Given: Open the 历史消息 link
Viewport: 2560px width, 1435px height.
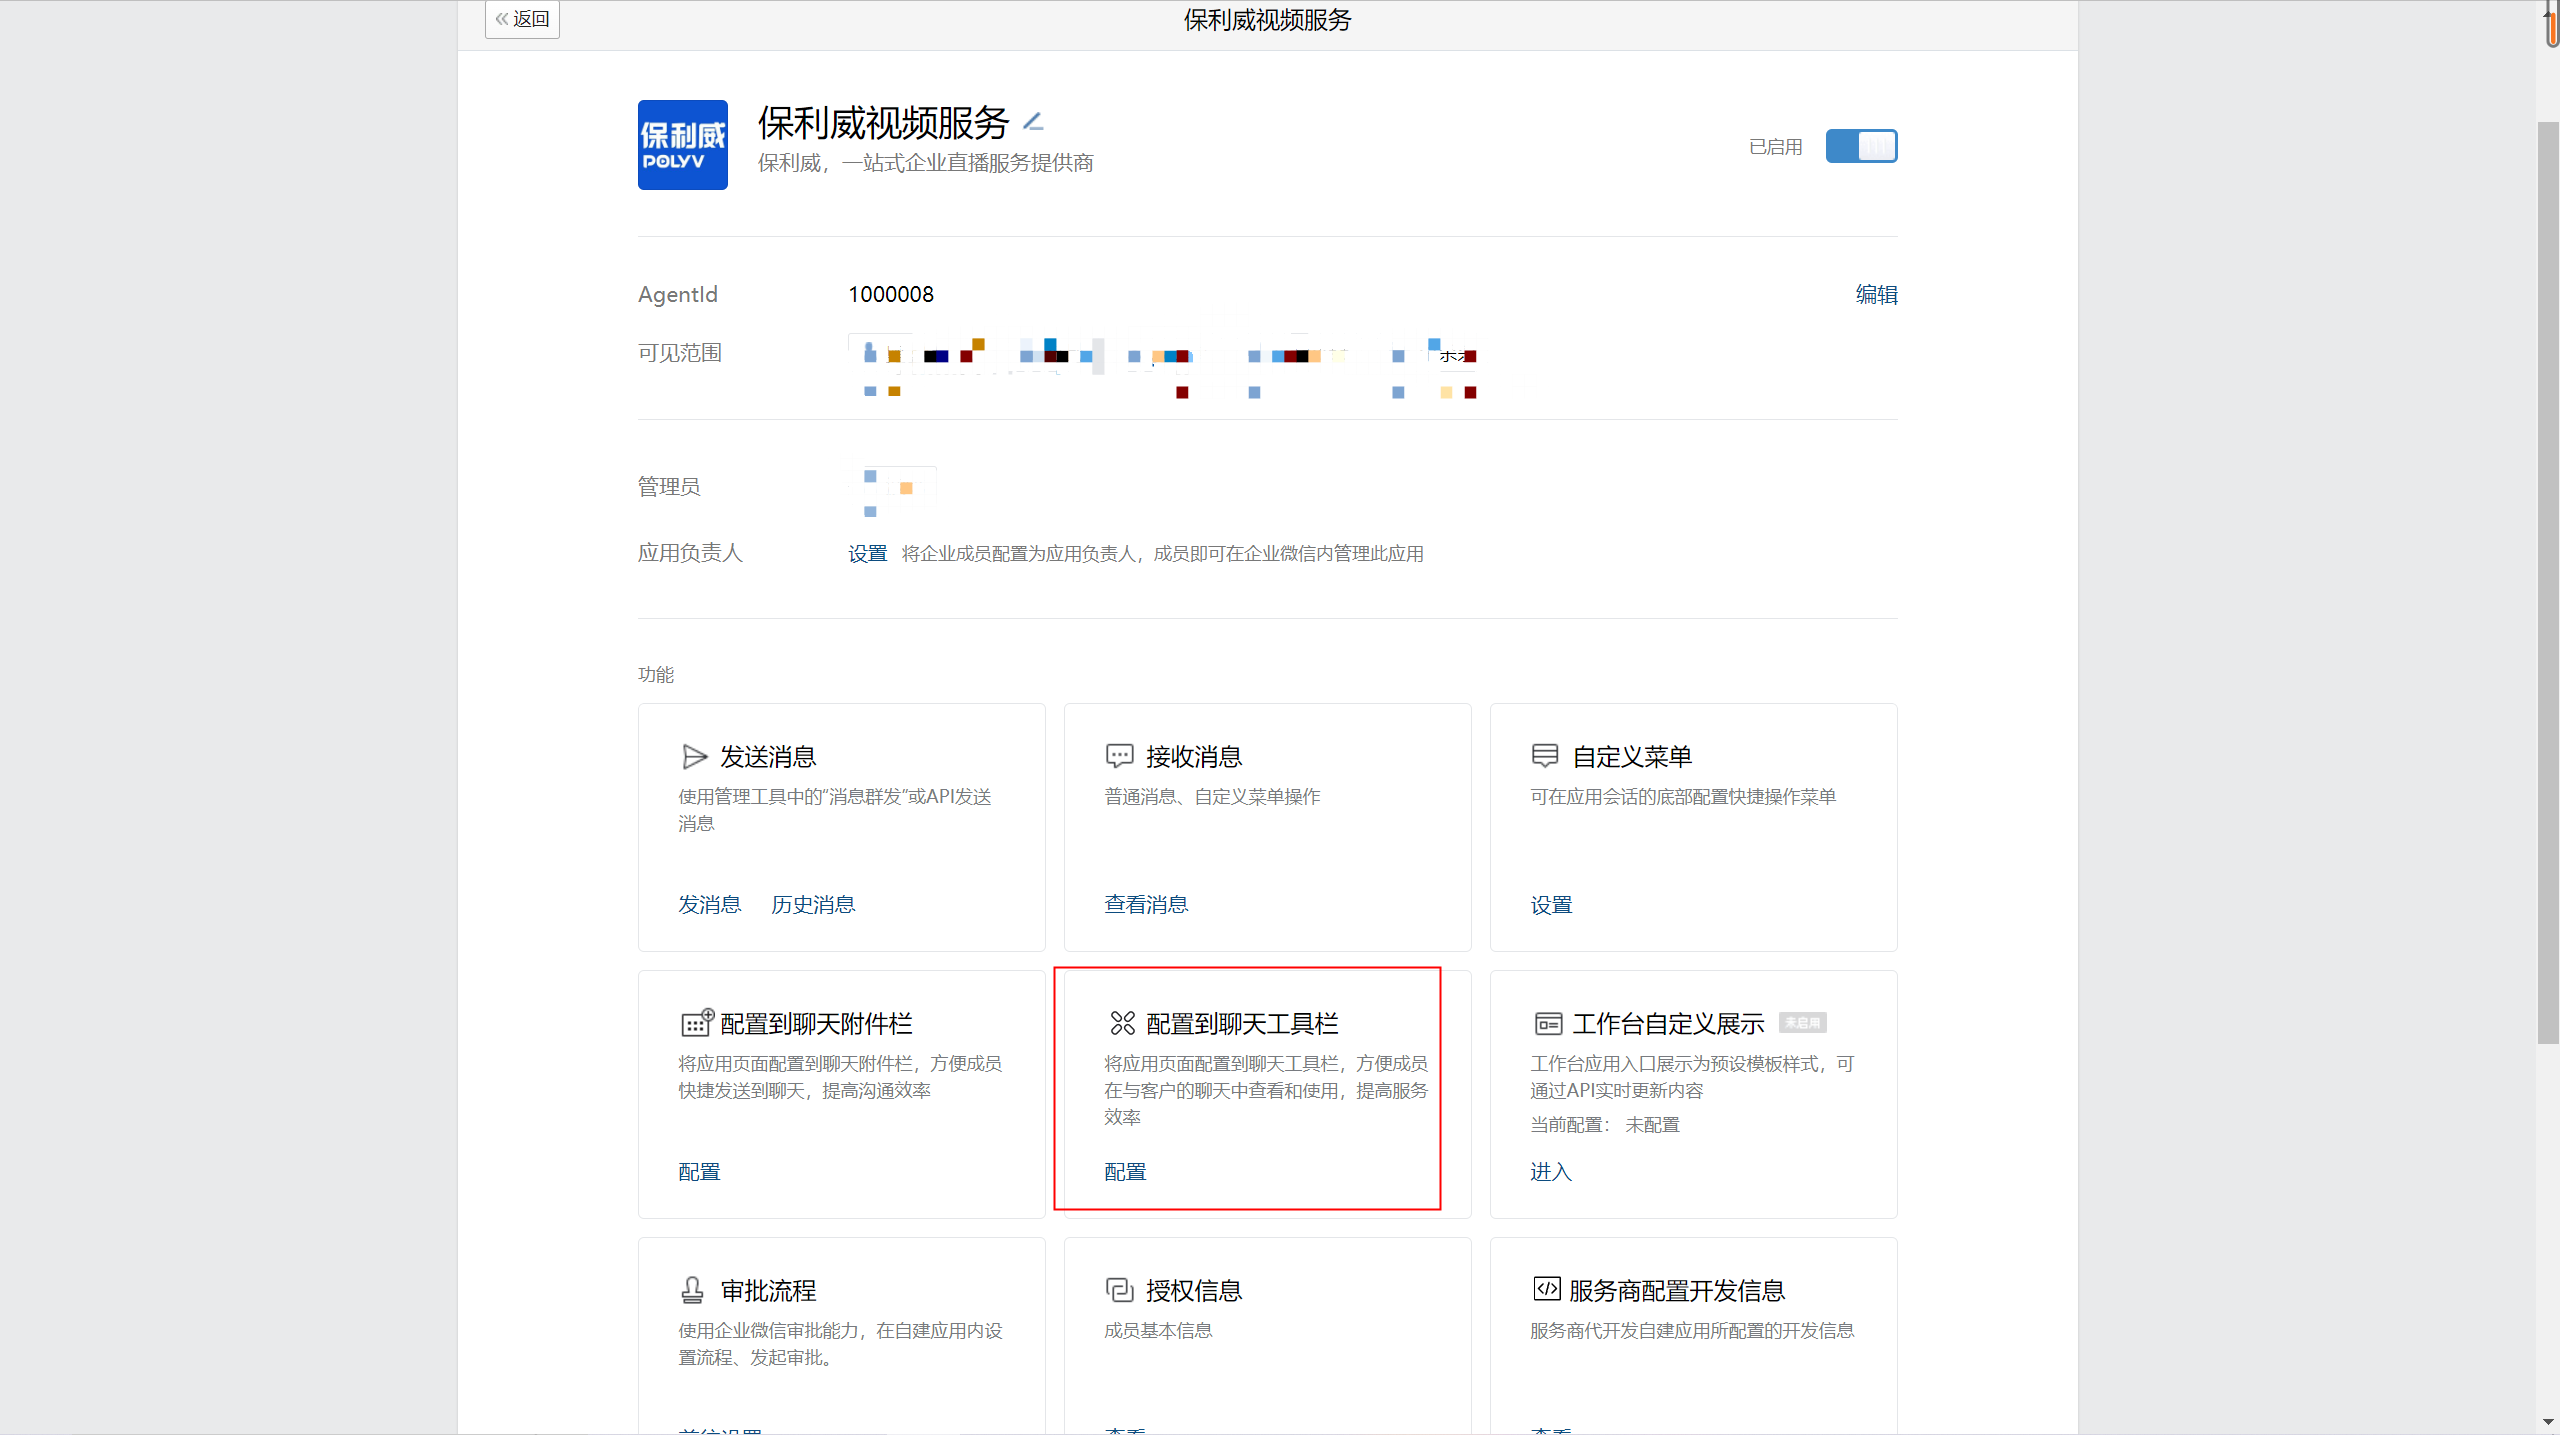Looking at the screenshot, I should (813, 905).
